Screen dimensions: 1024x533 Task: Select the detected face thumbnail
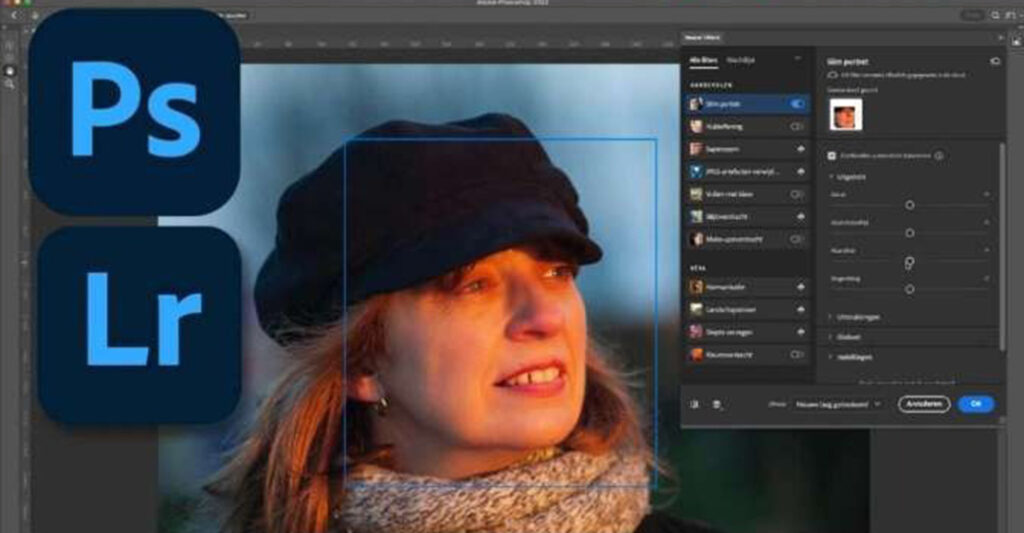[x=846, y=115]
